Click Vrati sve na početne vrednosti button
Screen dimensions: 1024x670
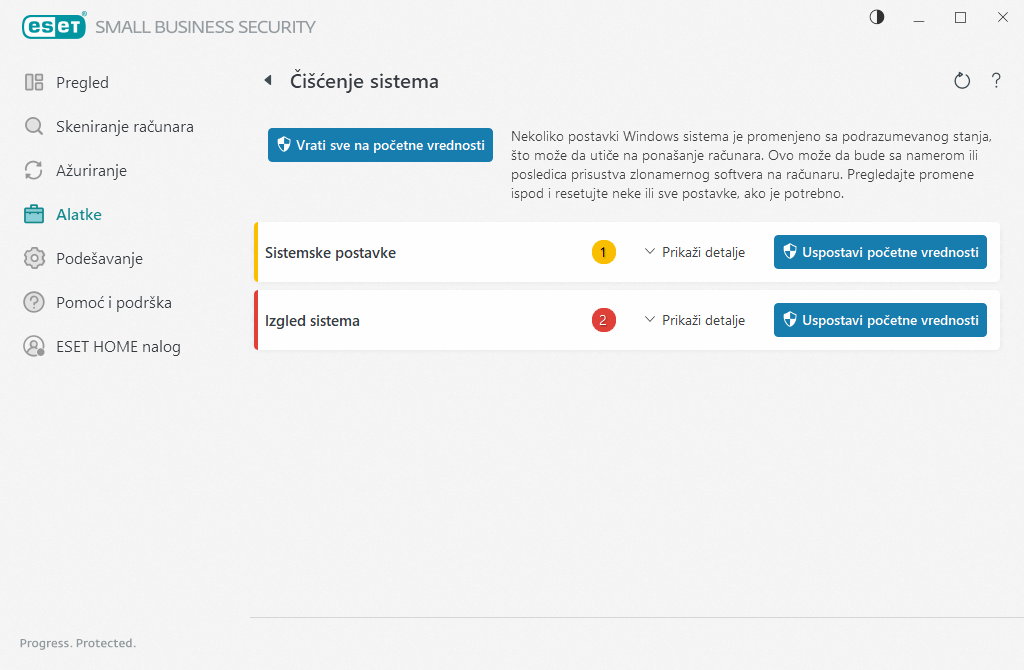(x=380, y=145)
